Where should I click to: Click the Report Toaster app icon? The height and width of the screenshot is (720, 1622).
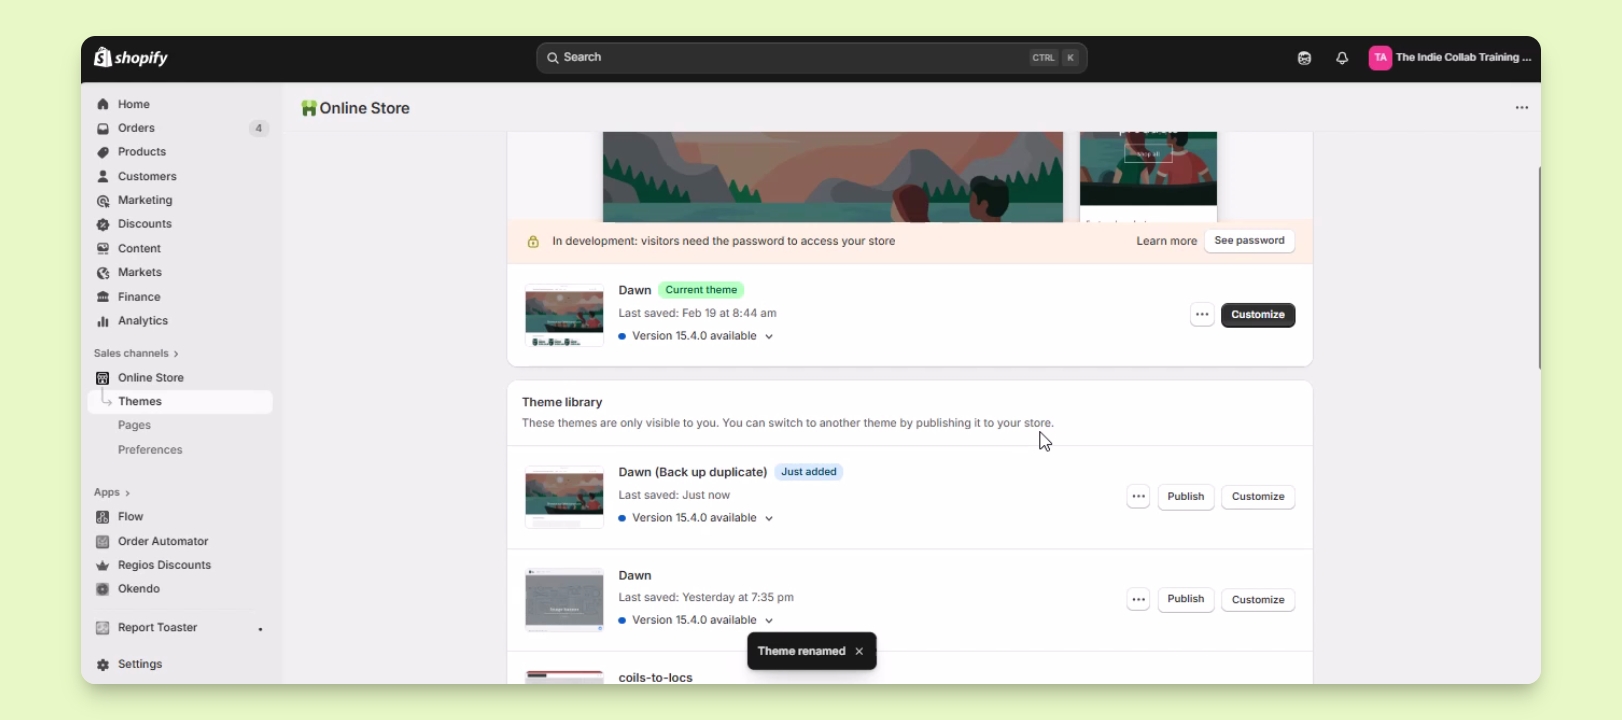coord(102,628)
